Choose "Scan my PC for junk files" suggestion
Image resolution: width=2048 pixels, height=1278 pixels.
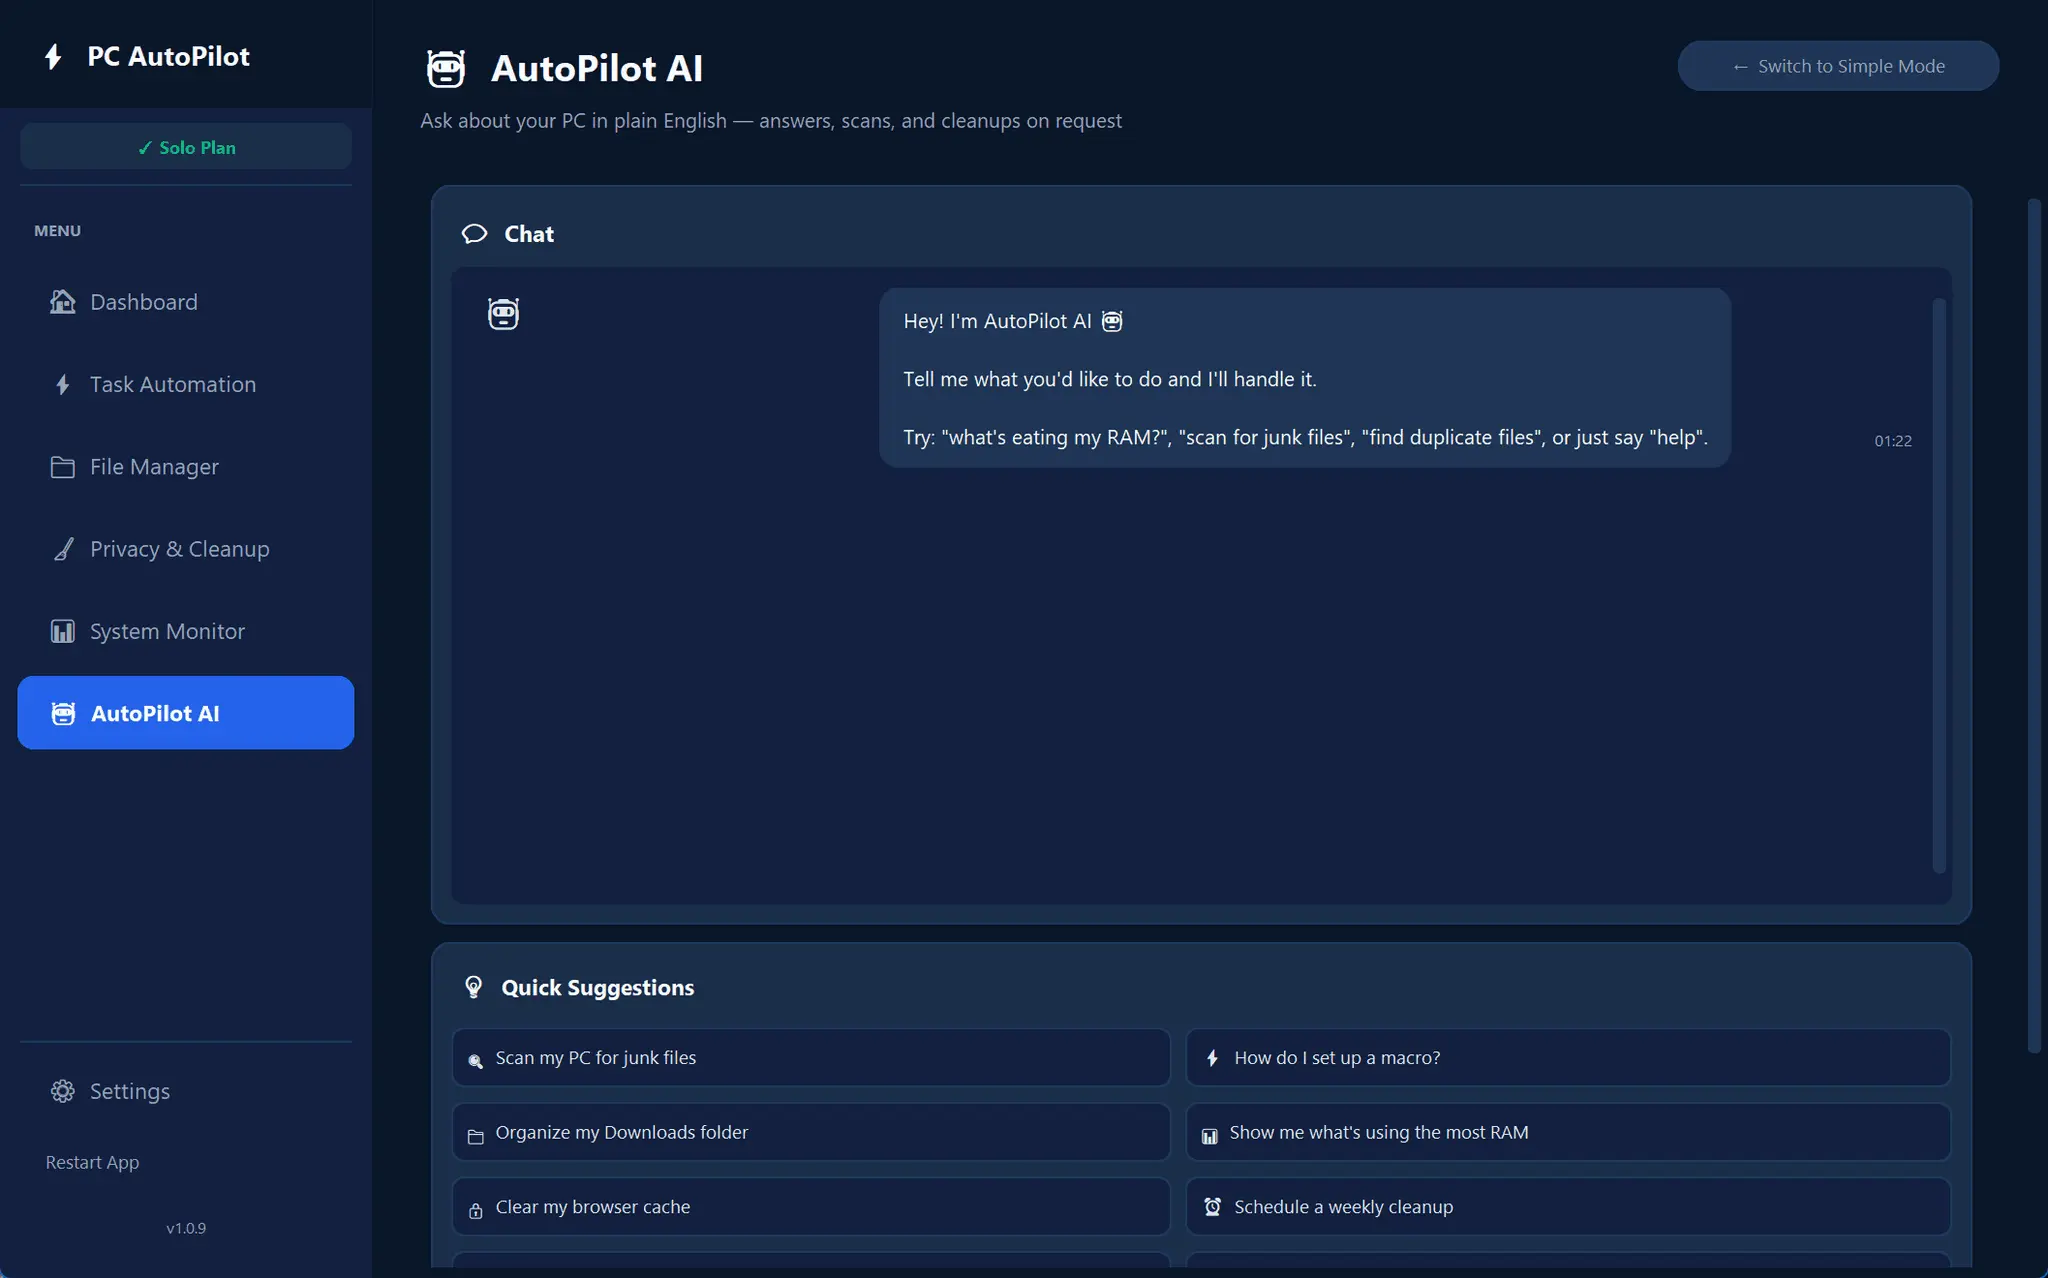pyautogui.click(x=811, y=1058)
